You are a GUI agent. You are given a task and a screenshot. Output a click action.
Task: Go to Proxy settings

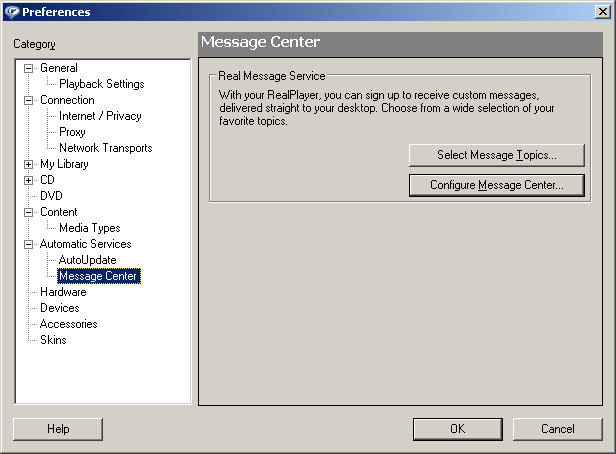click(72, 132)
